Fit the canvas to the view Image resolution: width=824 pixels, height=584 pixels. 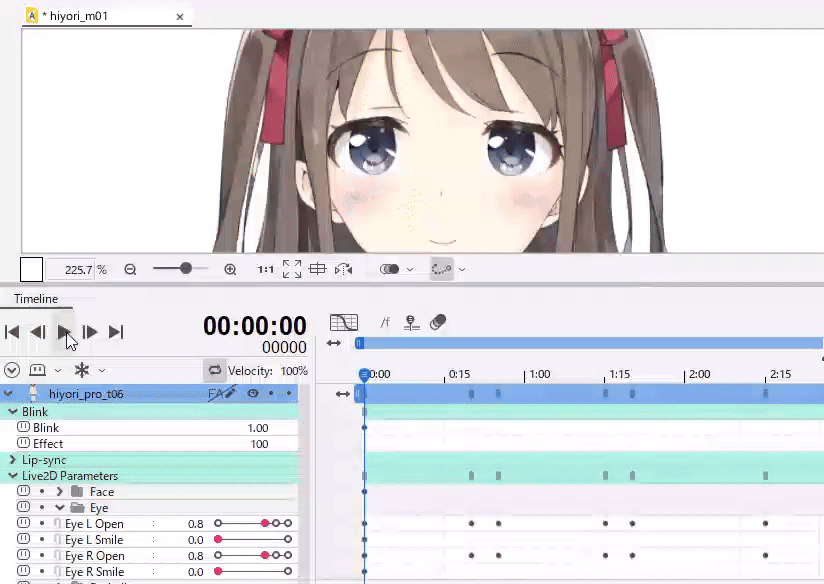click(x=292, y=269)
